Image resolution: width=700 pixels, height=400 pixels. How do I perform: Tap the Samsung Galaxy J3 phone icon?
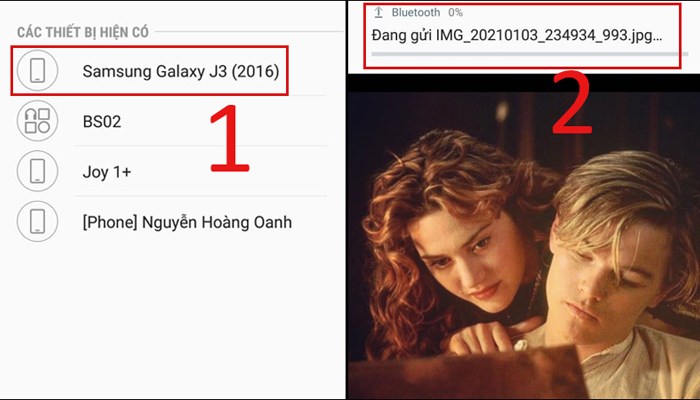38,71
